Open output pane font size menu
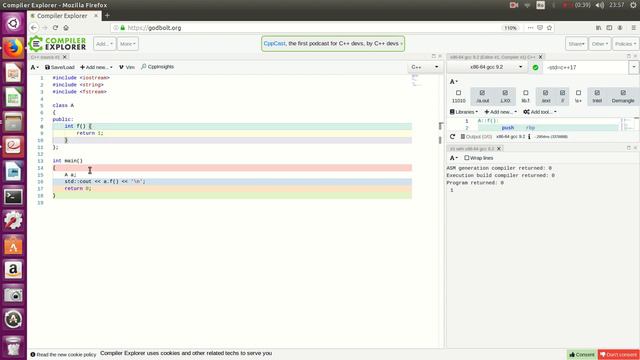Viewport: 640px width, 360px height. 453,158
